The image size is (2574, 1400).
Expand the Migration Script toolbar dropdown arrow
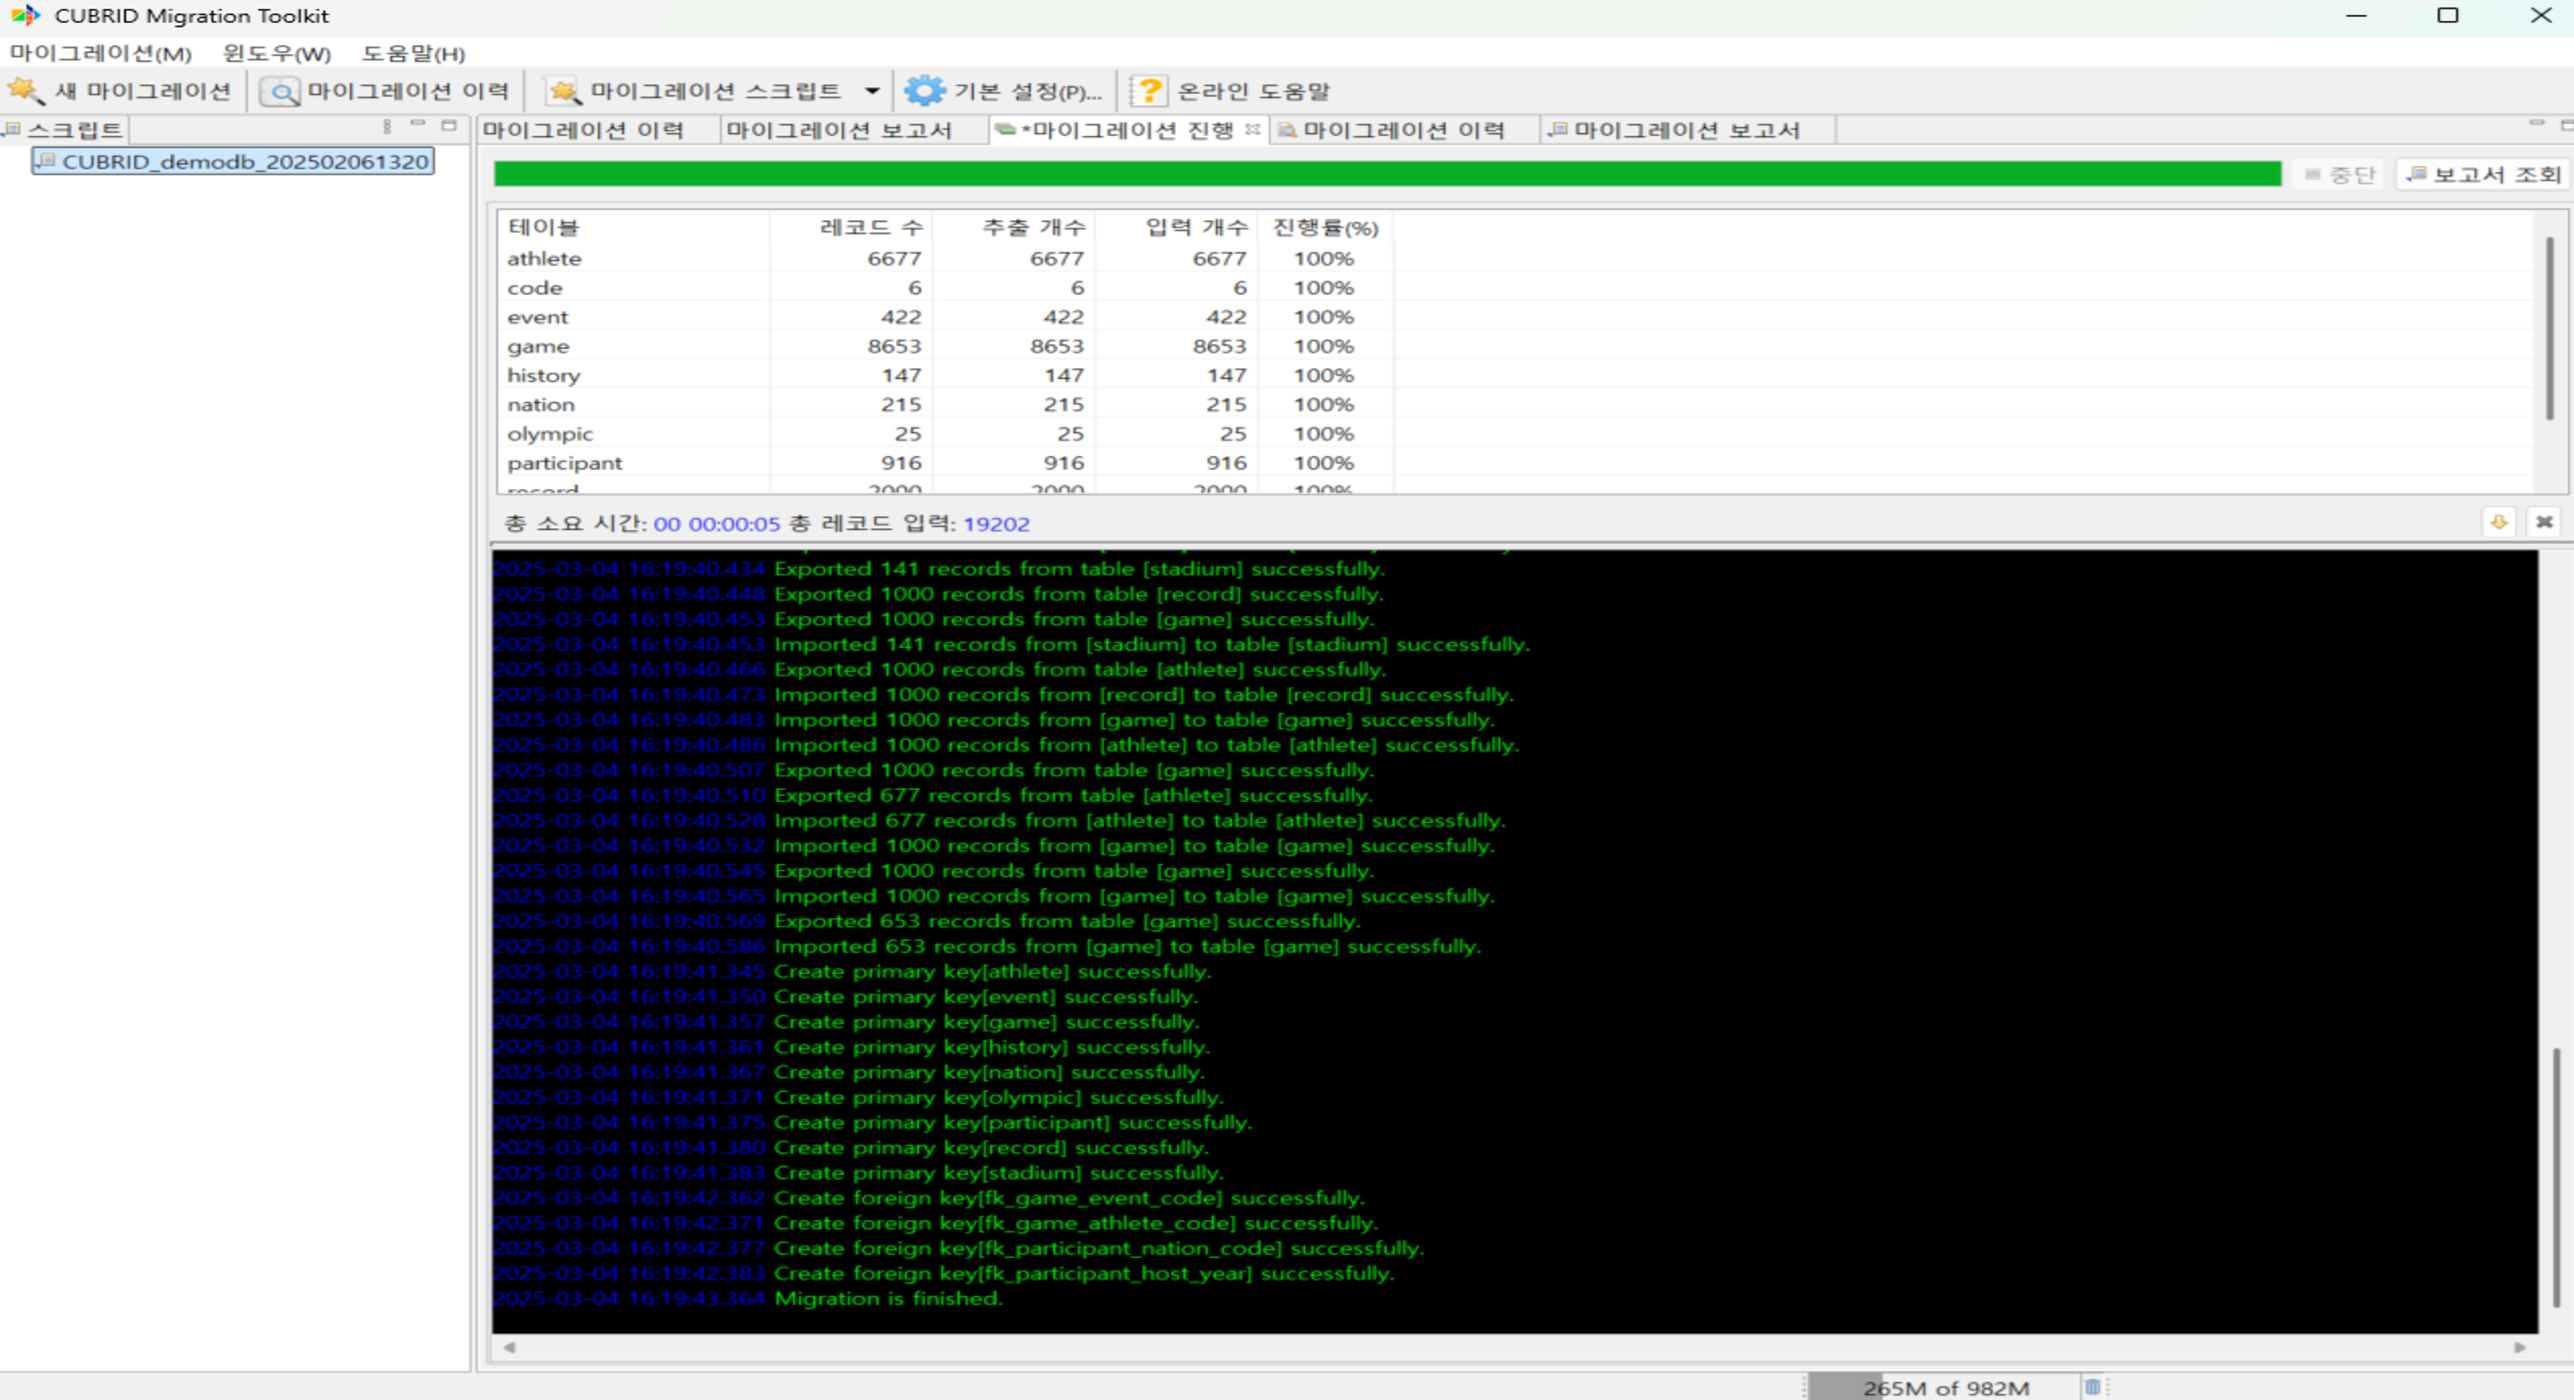coord(872,91)
